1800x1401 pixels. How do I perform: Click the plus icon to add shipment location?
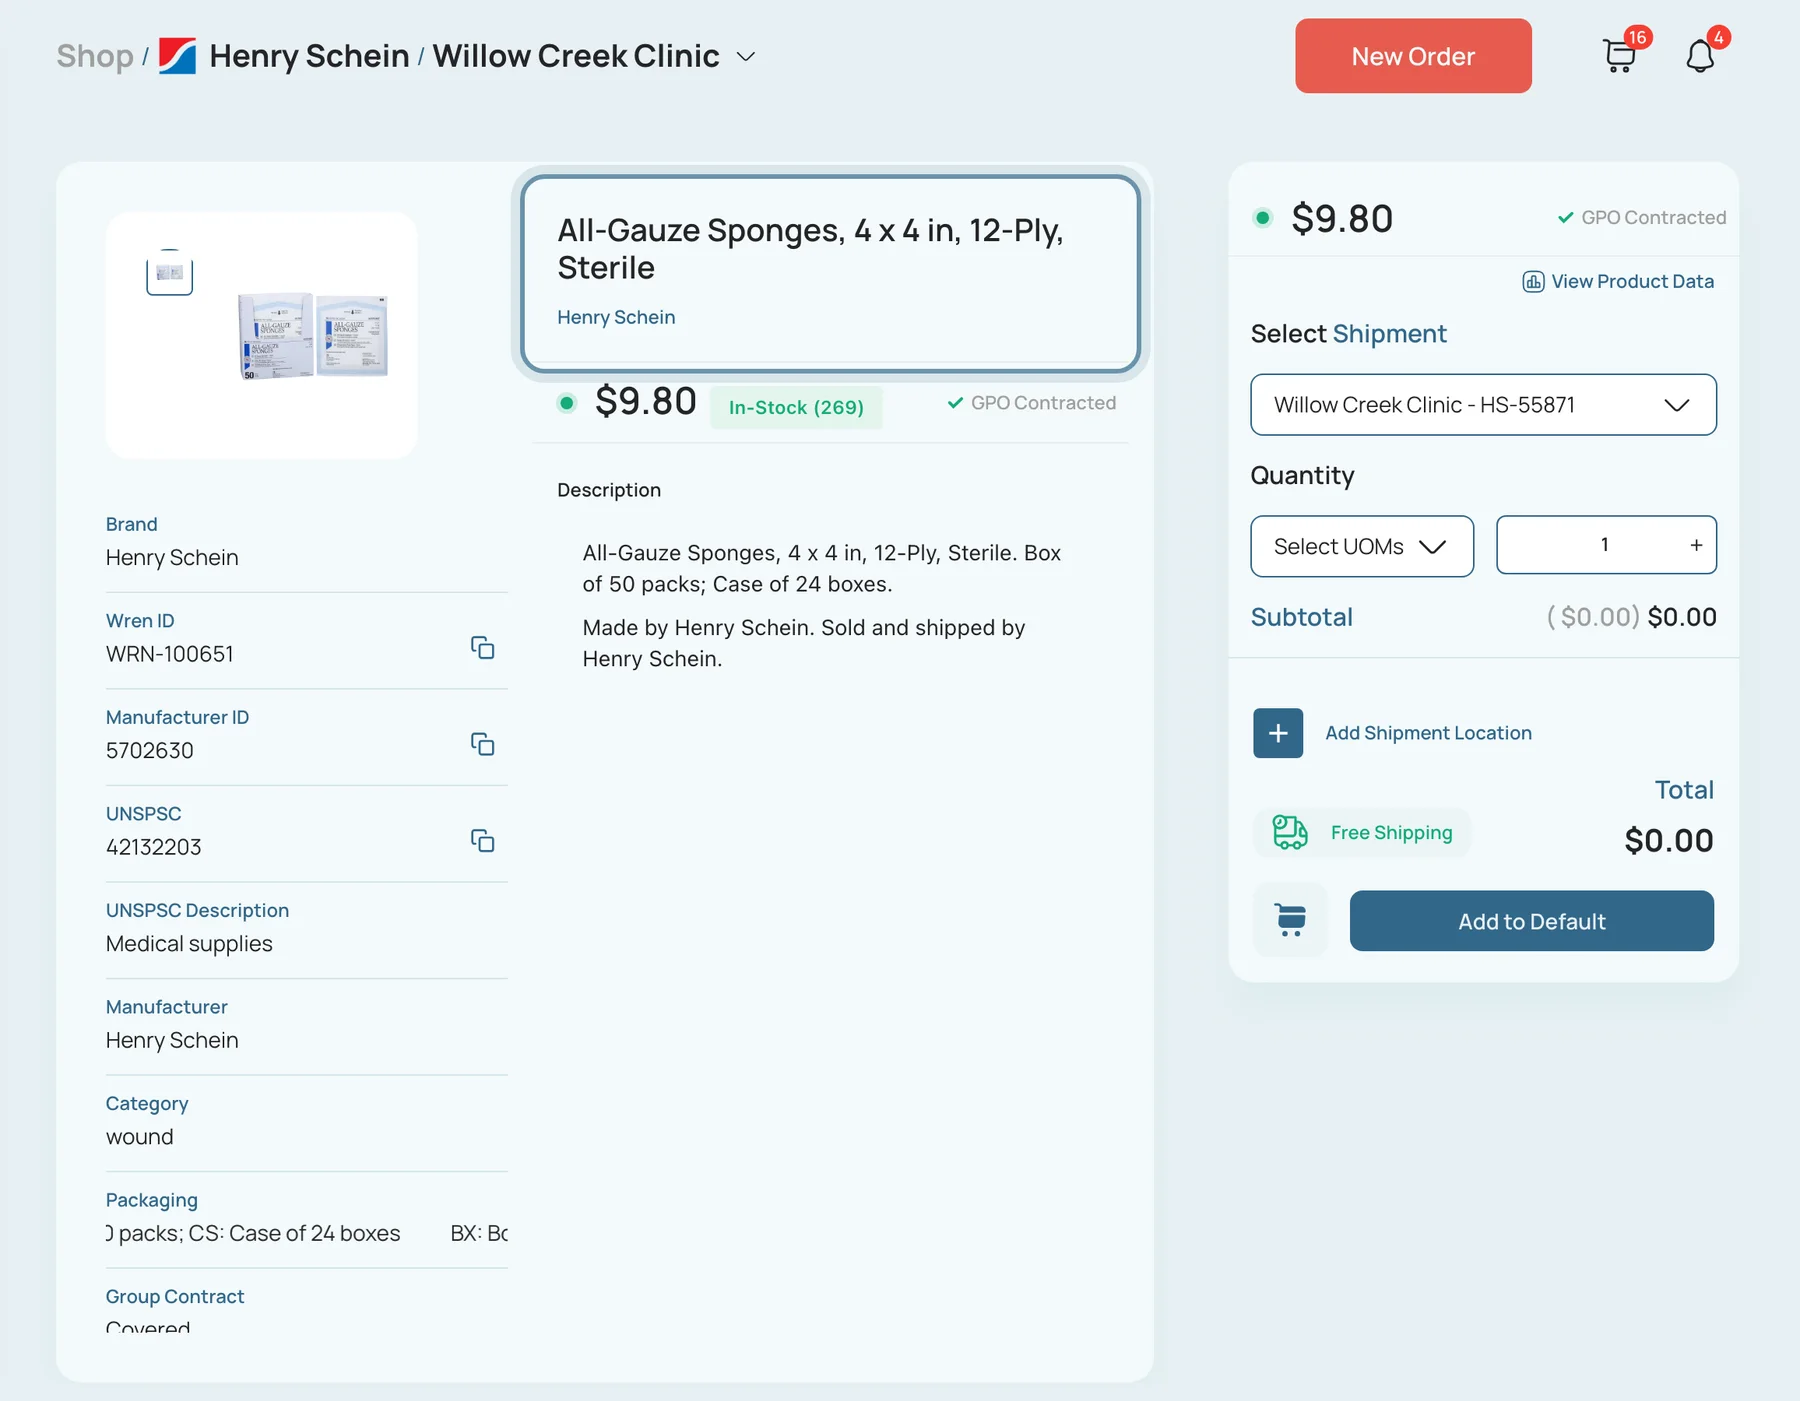[x=1278, y=733]
